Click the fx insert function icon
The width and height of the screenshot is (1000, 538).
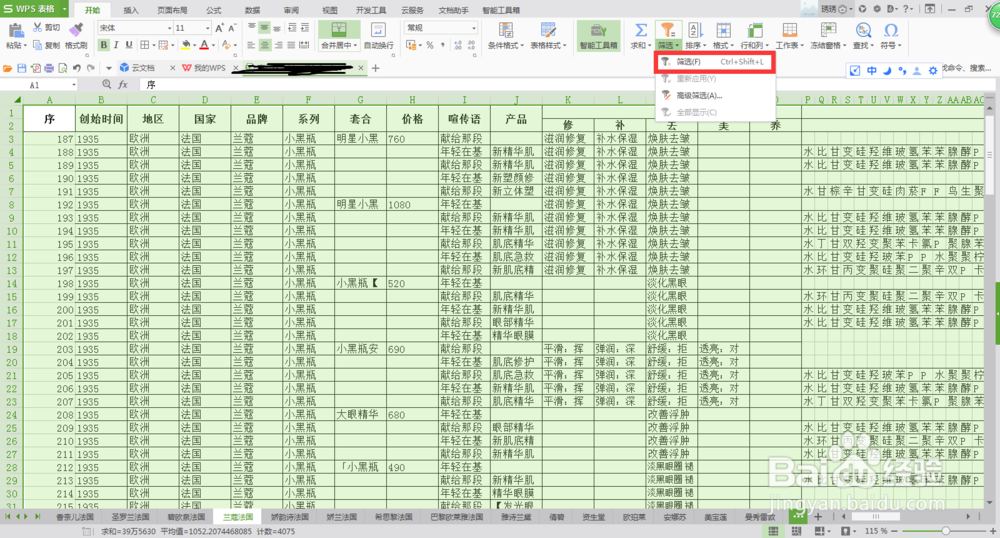pyautogui.click(x=123, y=84)
